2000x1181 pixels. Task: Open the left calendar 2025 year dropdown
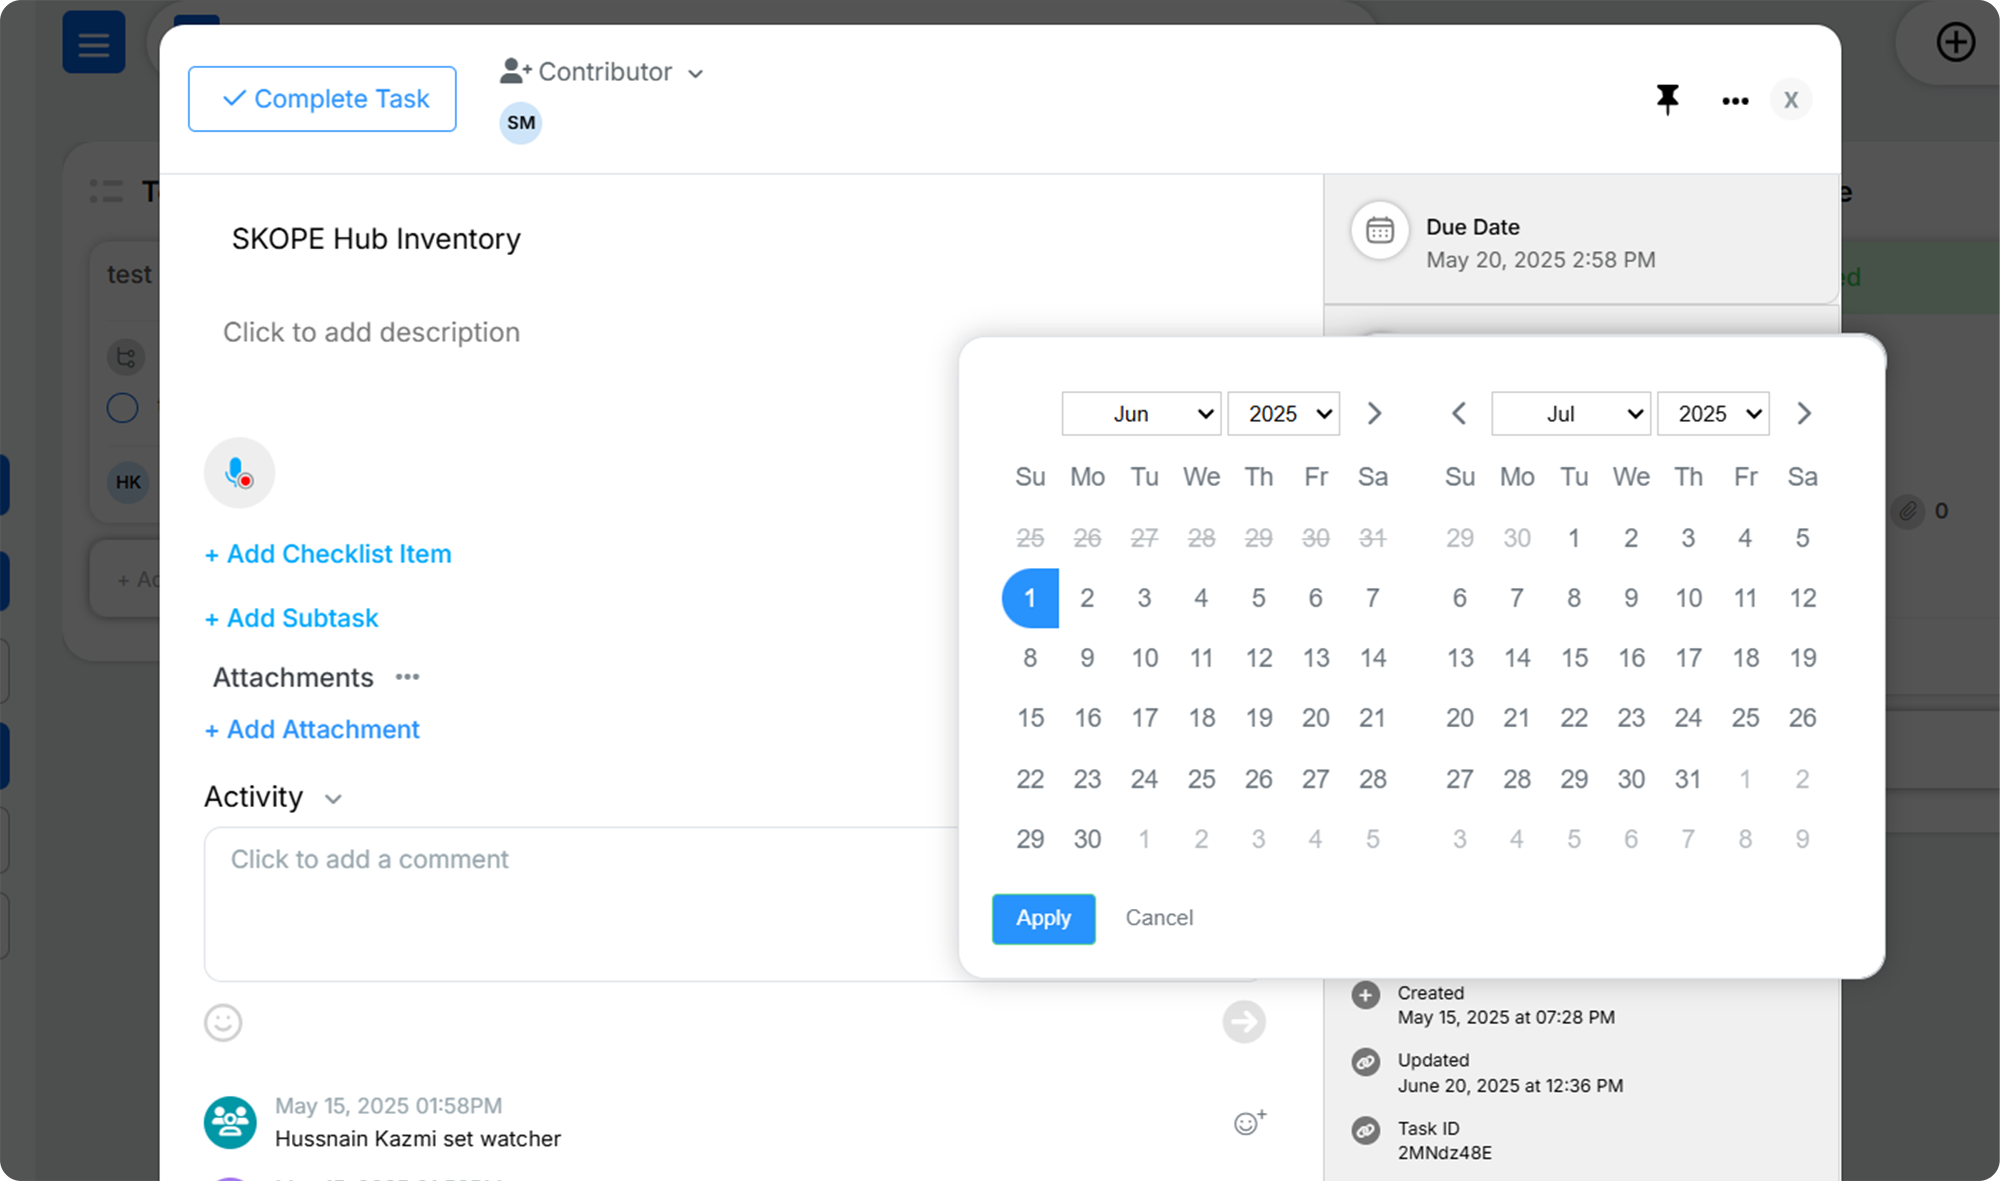(x=1284, y=414)
